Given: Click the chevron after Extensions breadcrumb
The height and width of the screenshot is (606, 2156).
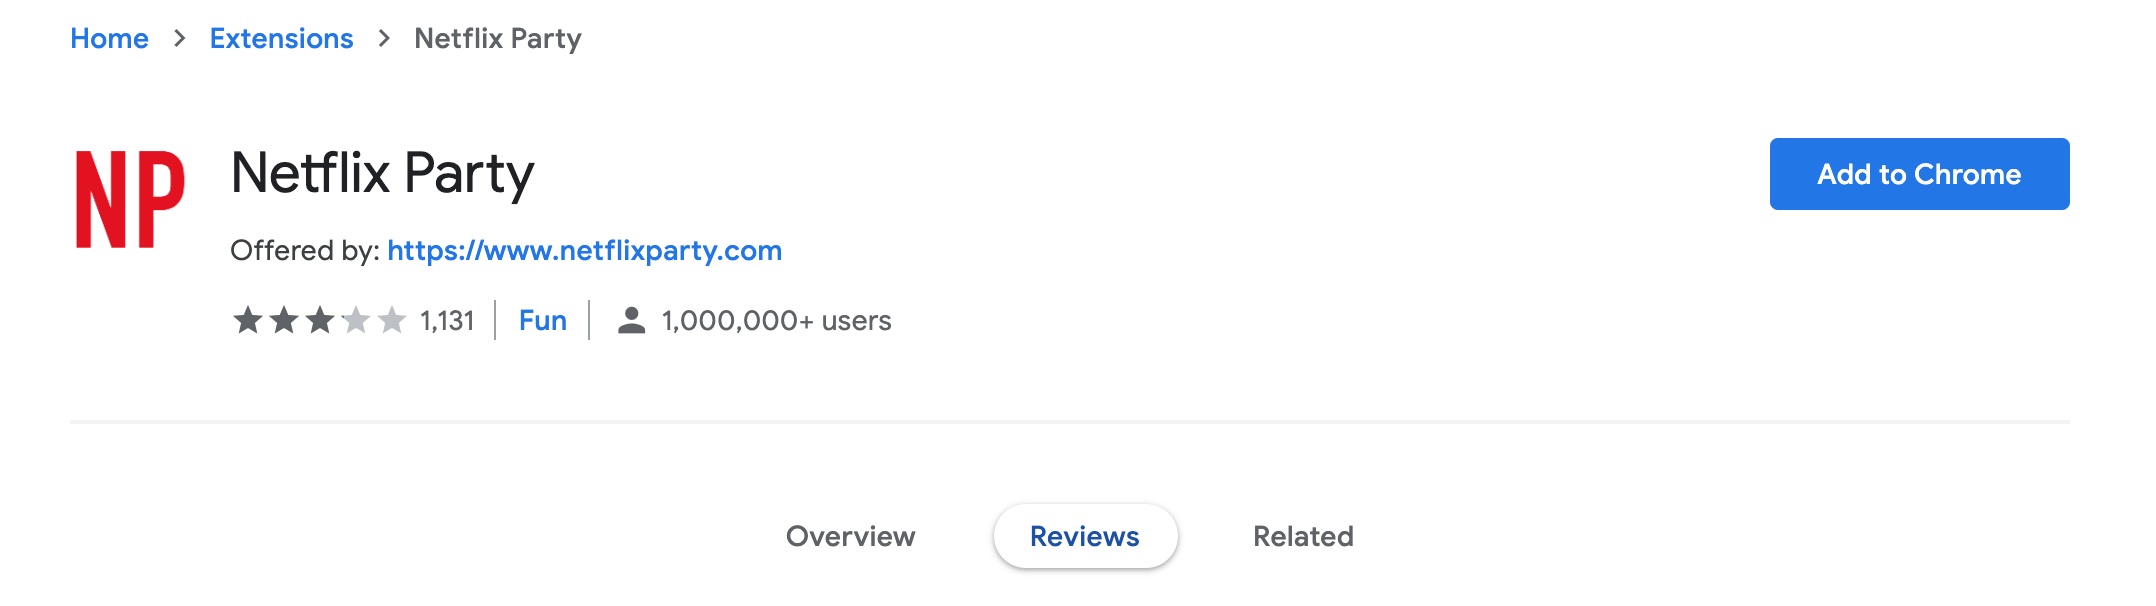Looking at the screenshot, I should 385,39.
